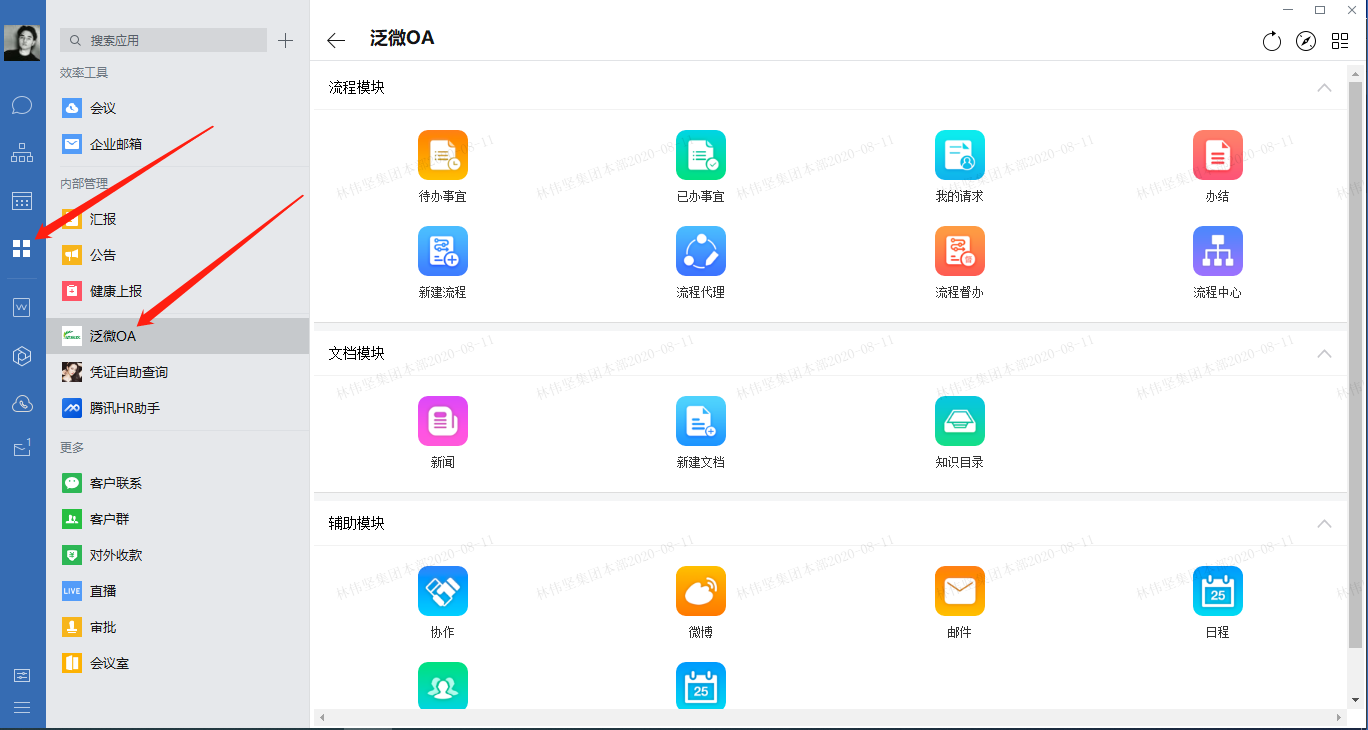Open page in browser via compass icon
The height and width of the screenshot is (730, 1368).
[1306, 41]
